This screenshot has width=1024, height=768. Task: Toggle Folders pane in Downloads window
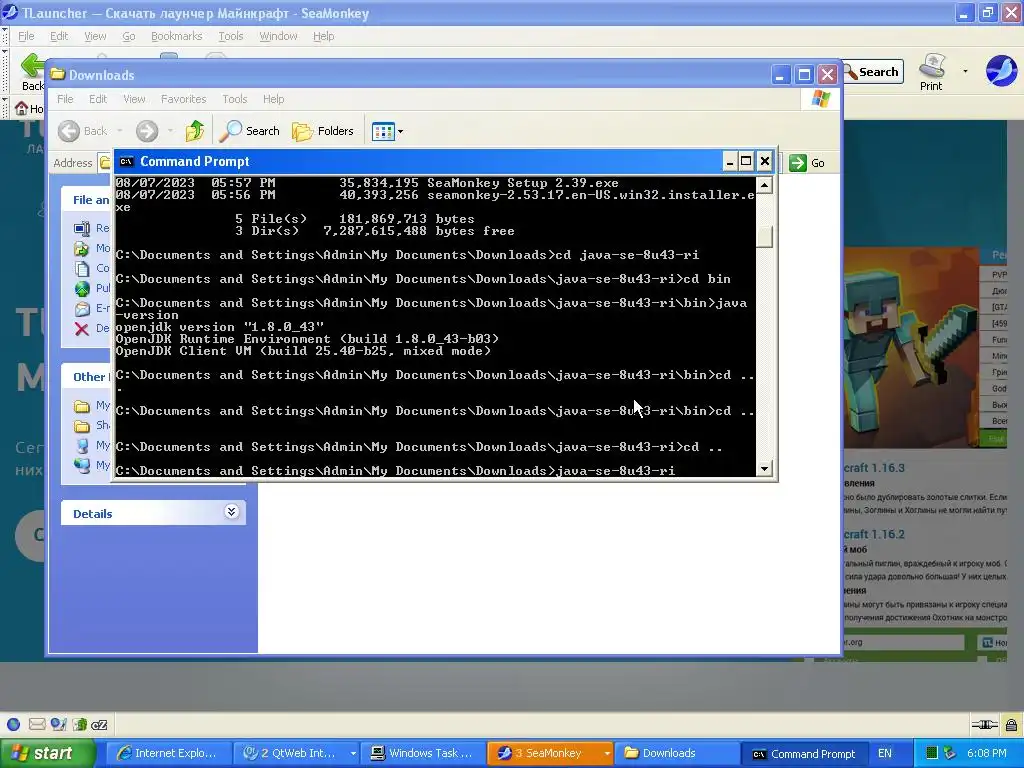pos(323,131)
